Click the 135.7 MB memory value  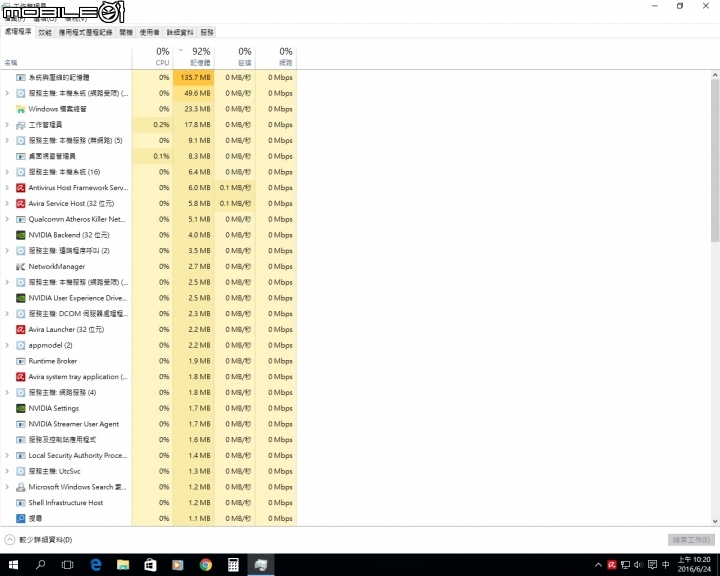[195, 77]
